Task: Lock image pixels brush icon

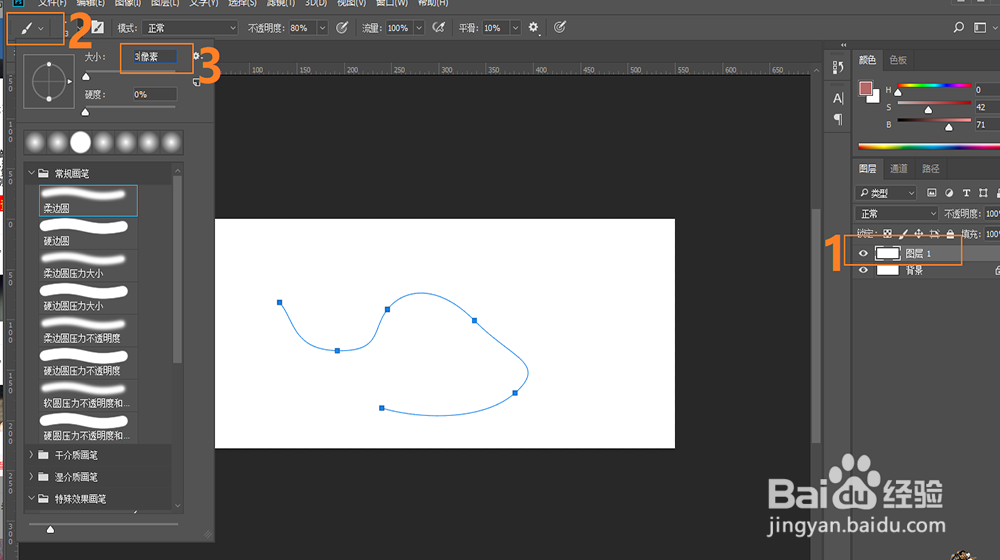Action: (x=903, y=233)
